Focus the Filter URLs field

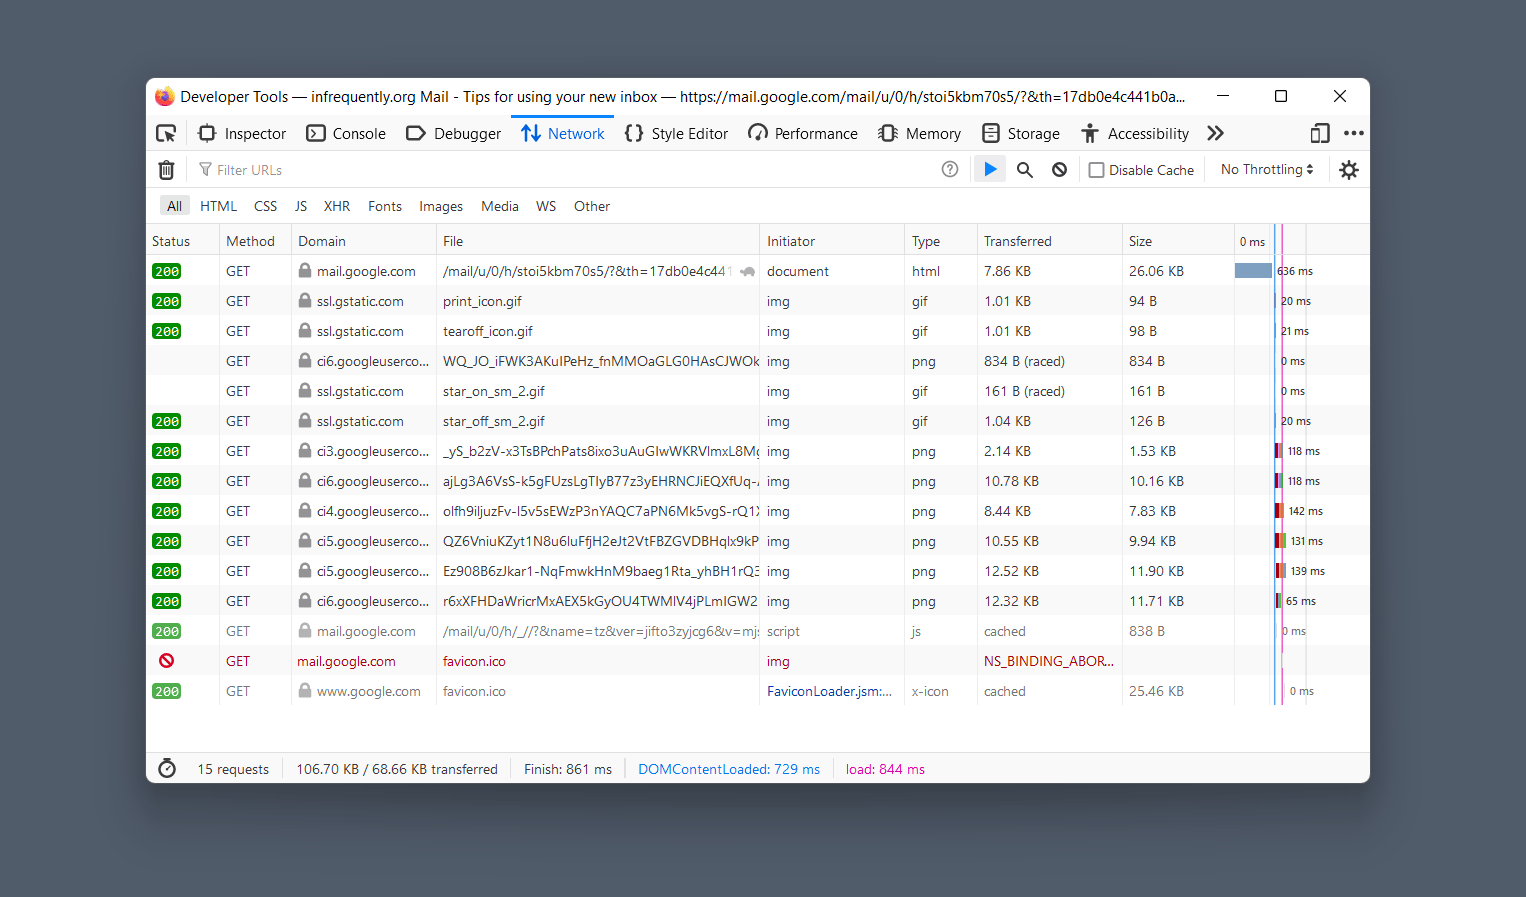coord(565,170)
